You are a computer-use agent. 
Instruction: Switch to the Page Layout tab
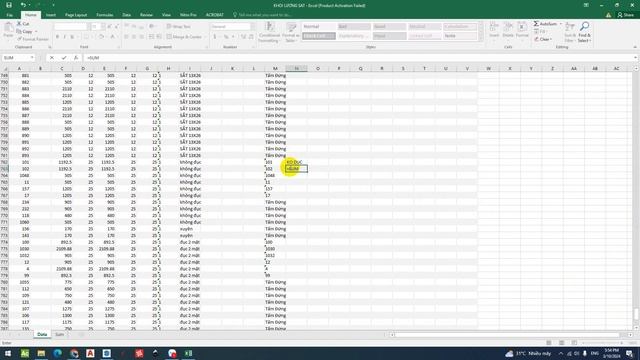tap(76, 15)
